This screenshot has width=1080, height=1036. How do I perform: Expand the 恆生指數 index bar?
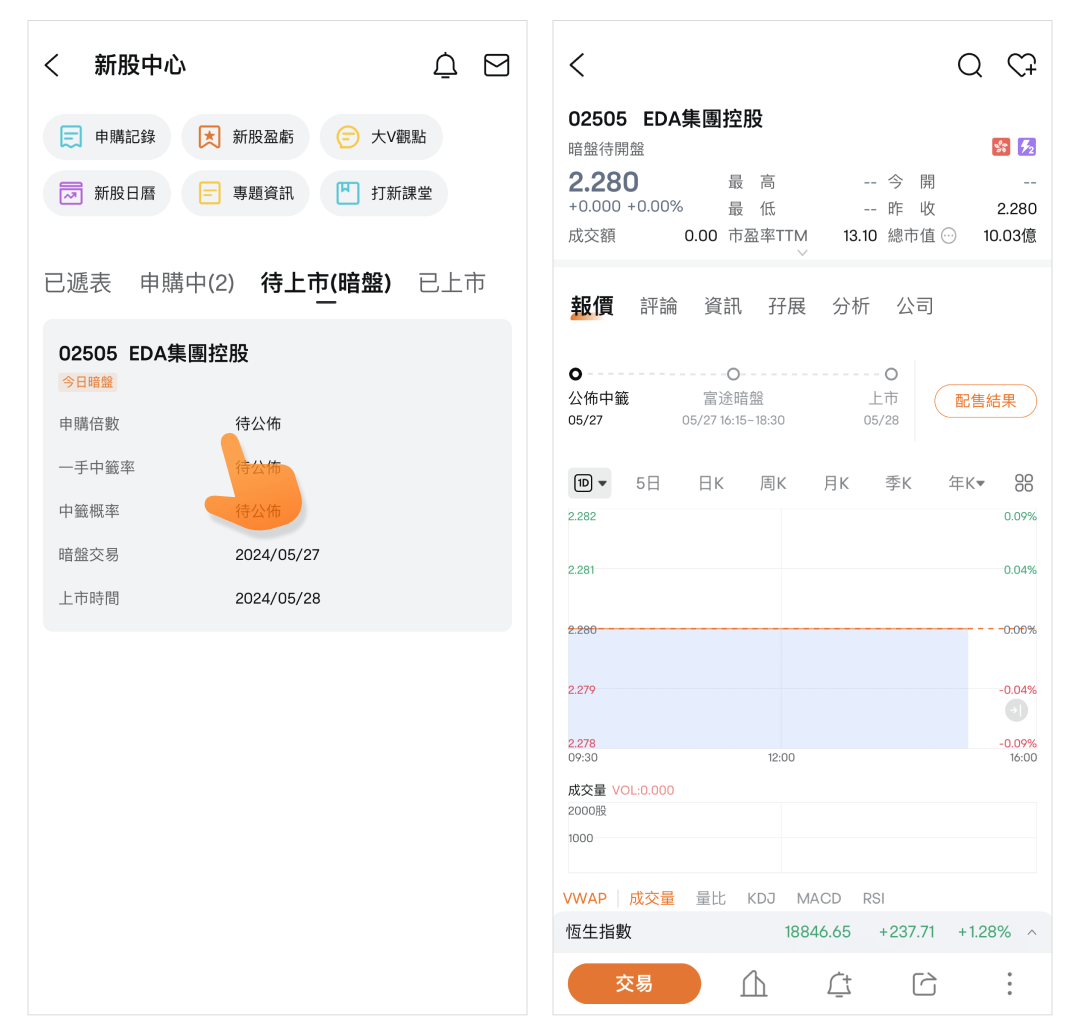[x=1031, y=932]
